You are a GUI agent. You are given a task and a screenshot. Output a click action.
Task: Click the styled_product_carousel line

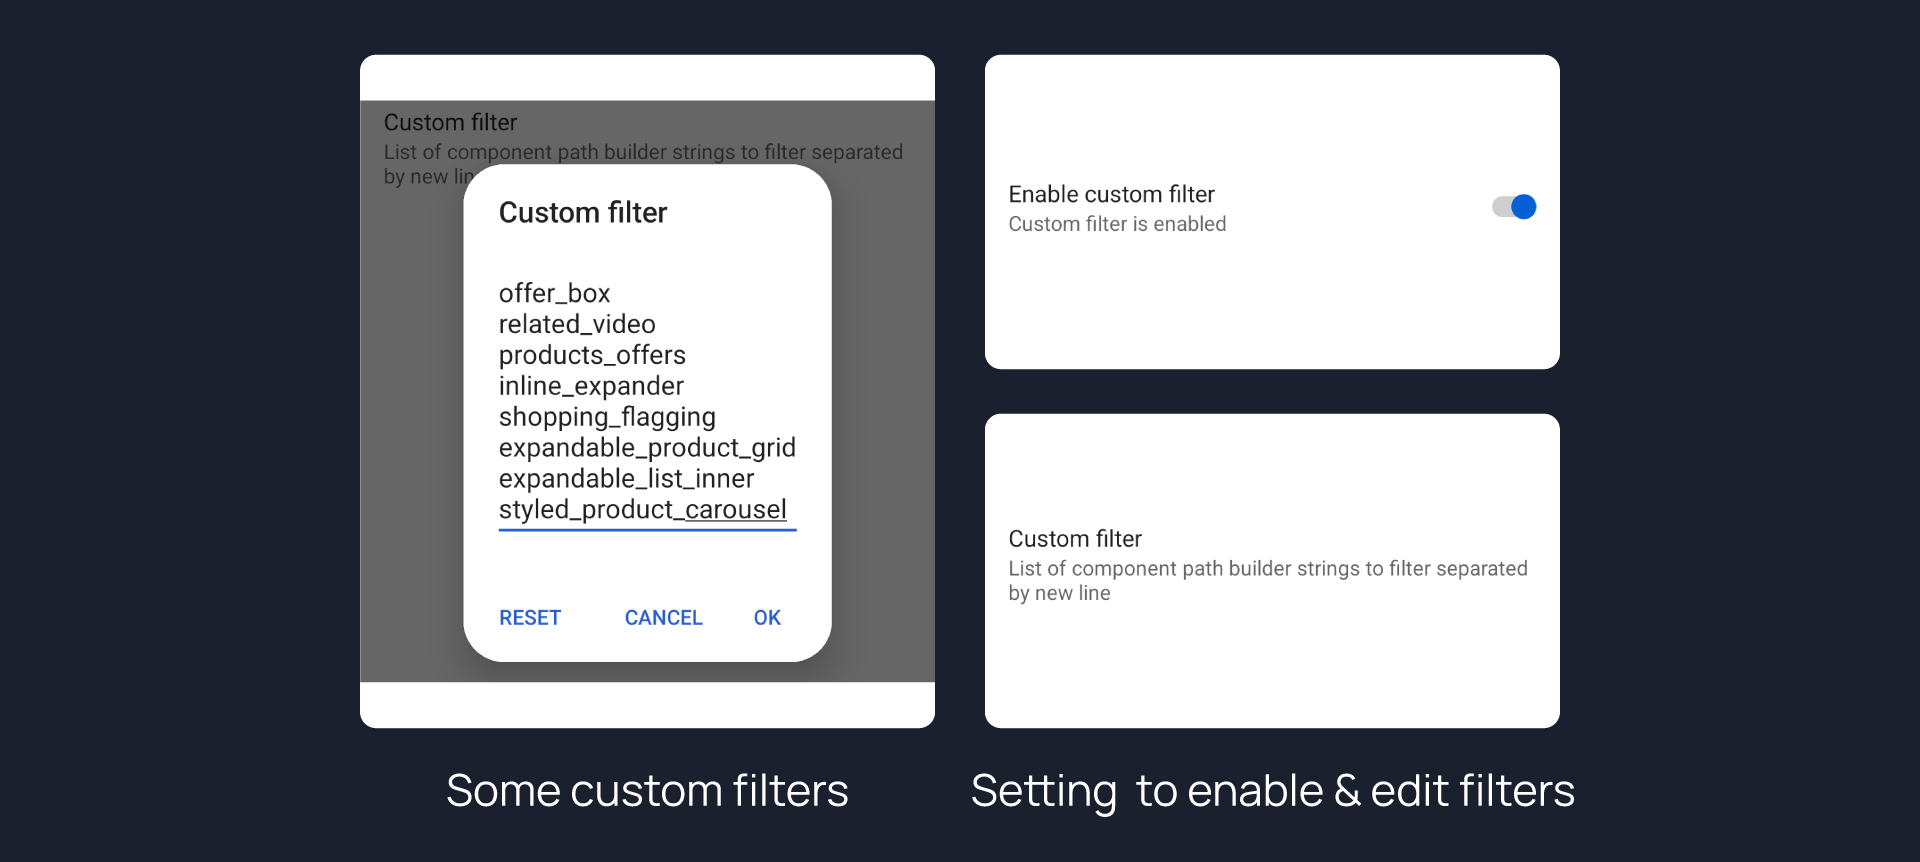click(642, 510)
